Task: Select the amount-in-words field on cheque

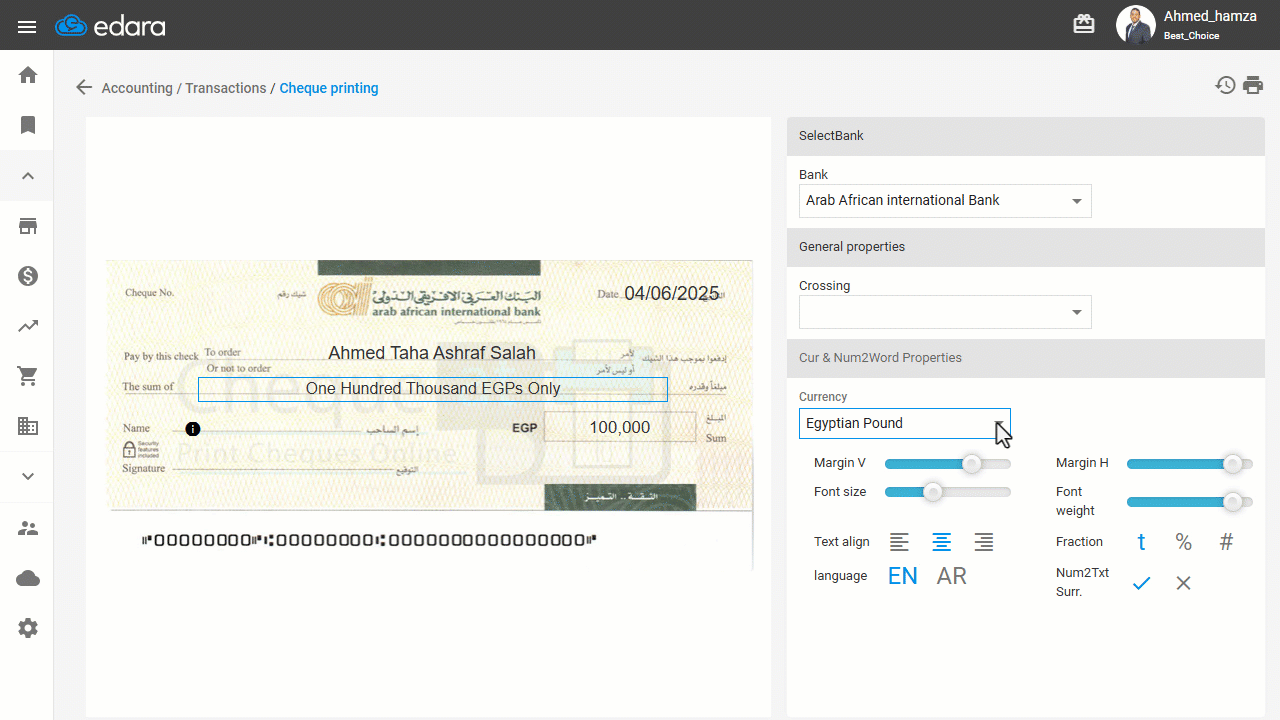Action: [x=433, y=389]
